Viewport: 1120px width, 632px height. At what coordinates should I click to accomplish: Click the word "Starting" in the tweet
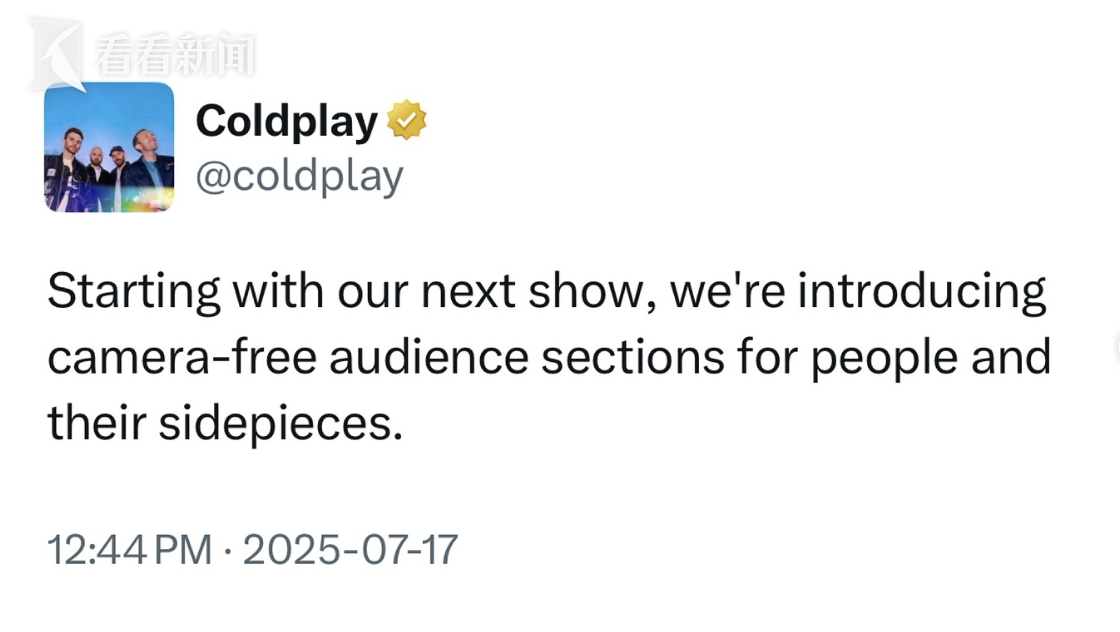(134, 292)
